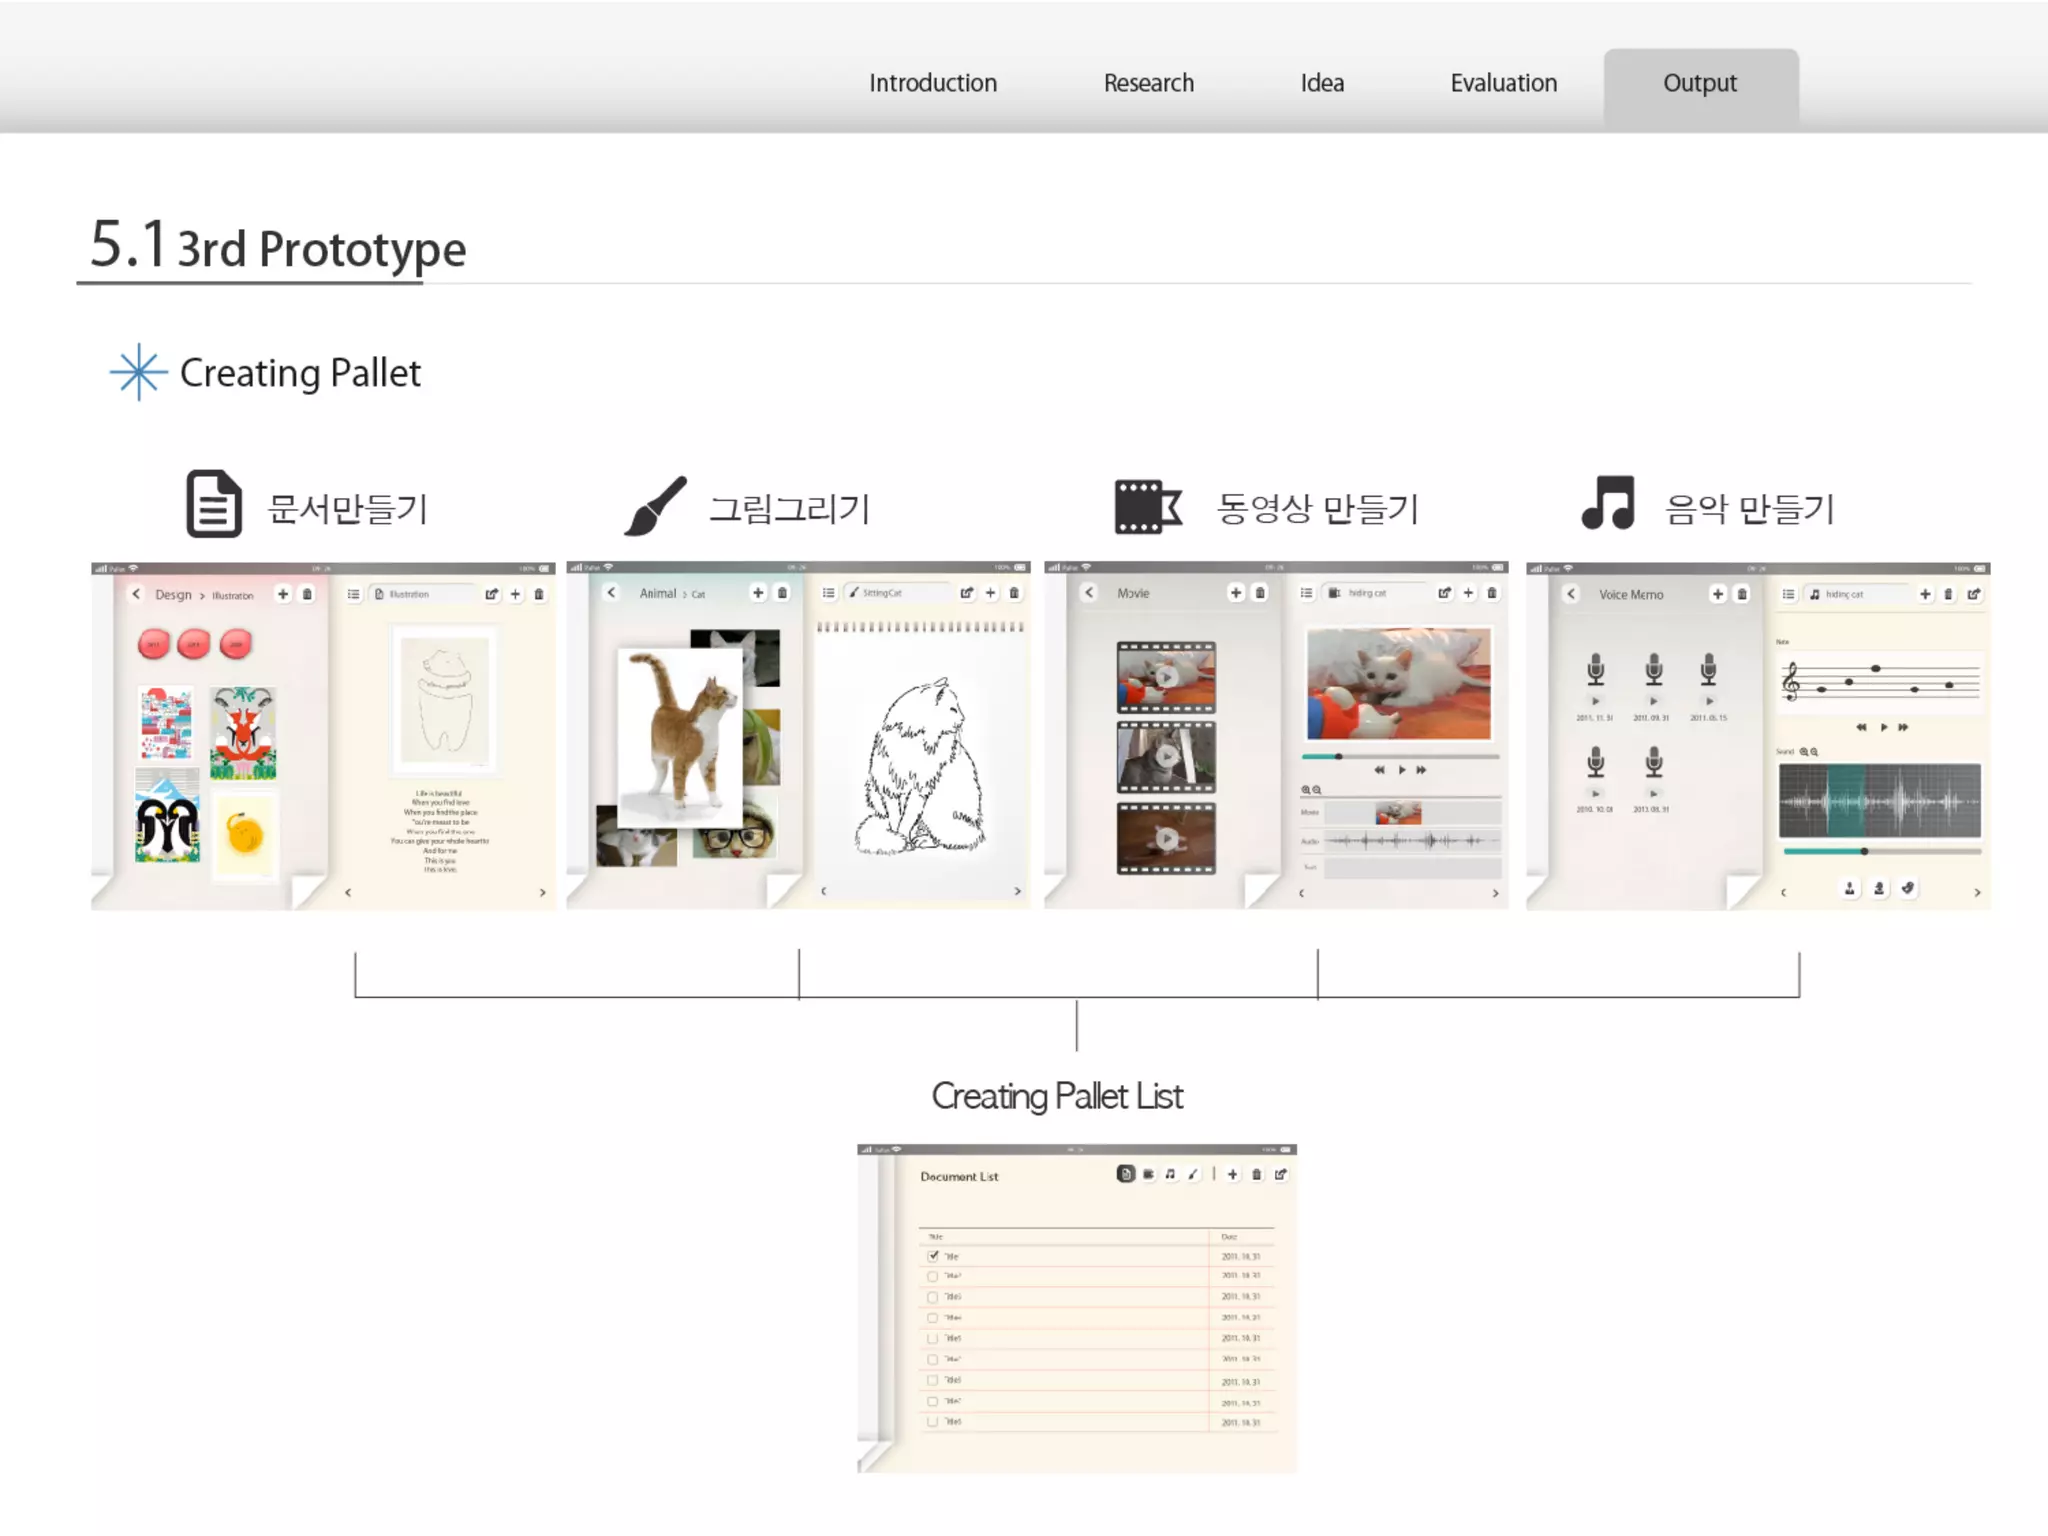Open the Output tab
The width and height of the screenshot is (2048, 1536).
coord(1699,84)
